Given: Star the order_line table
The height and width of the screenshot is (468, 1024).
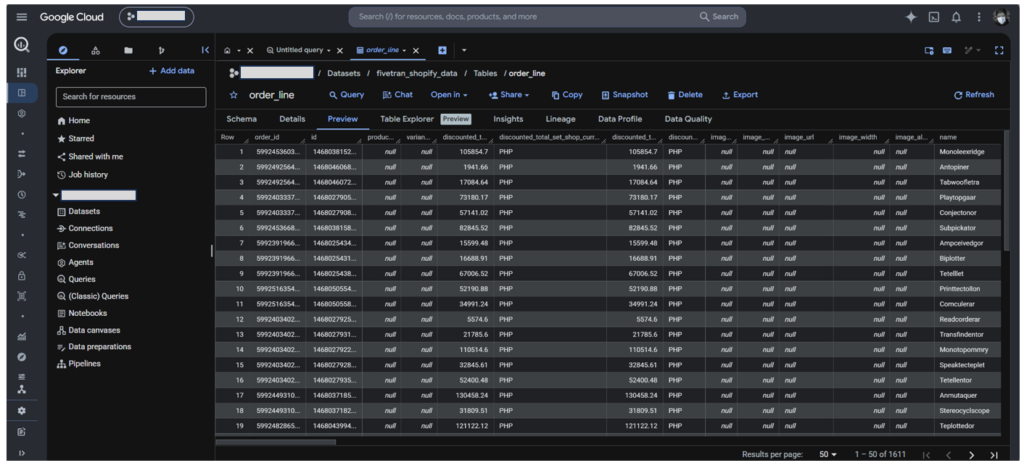Looking at the screenshot, I should click(233, 95).
